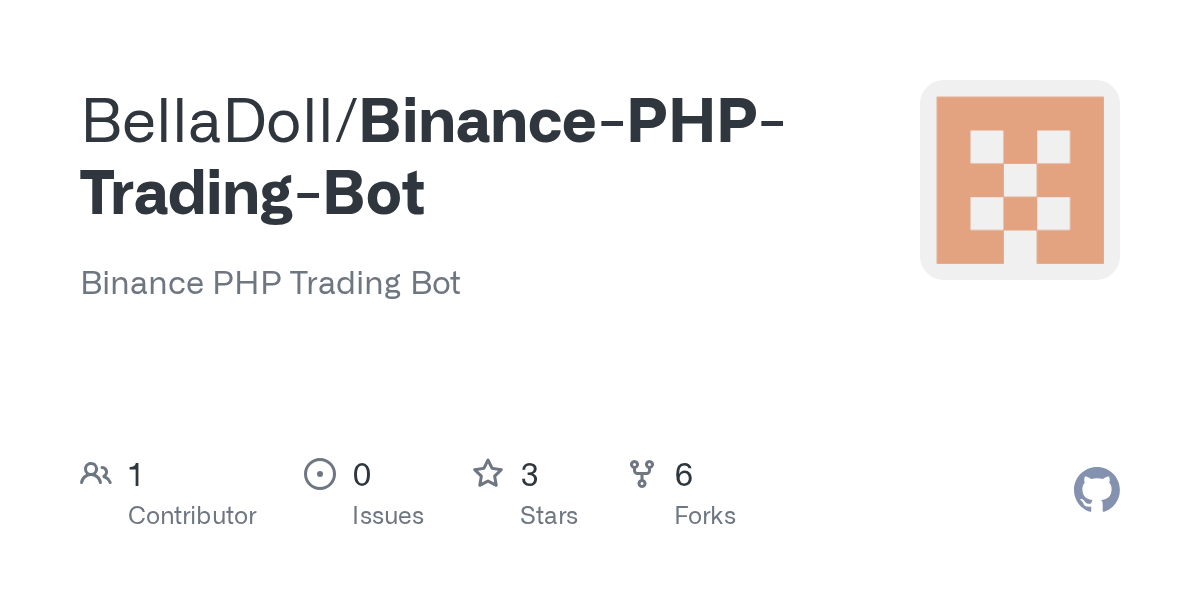The image size is (1200, 600).
Task: Click the GitHub Octocat logo
Action: tap(1096, 490)
